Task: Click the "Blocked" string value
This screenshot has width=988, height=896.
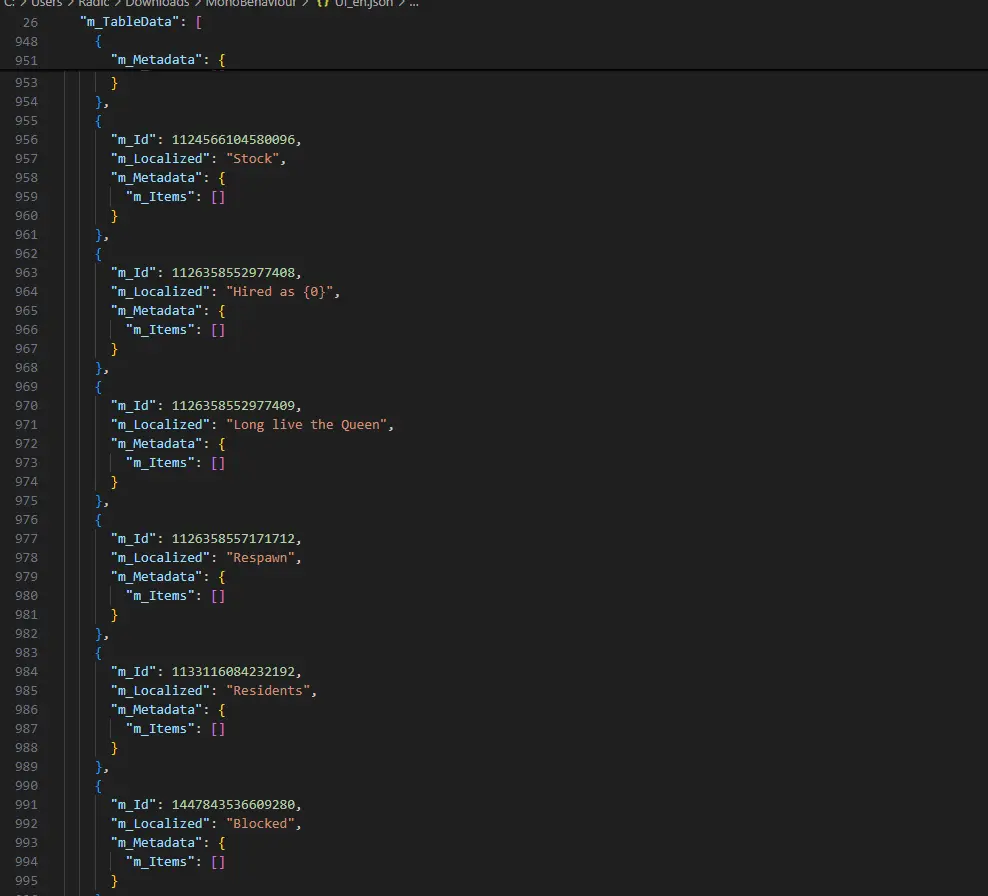Action: coord(260,824)
